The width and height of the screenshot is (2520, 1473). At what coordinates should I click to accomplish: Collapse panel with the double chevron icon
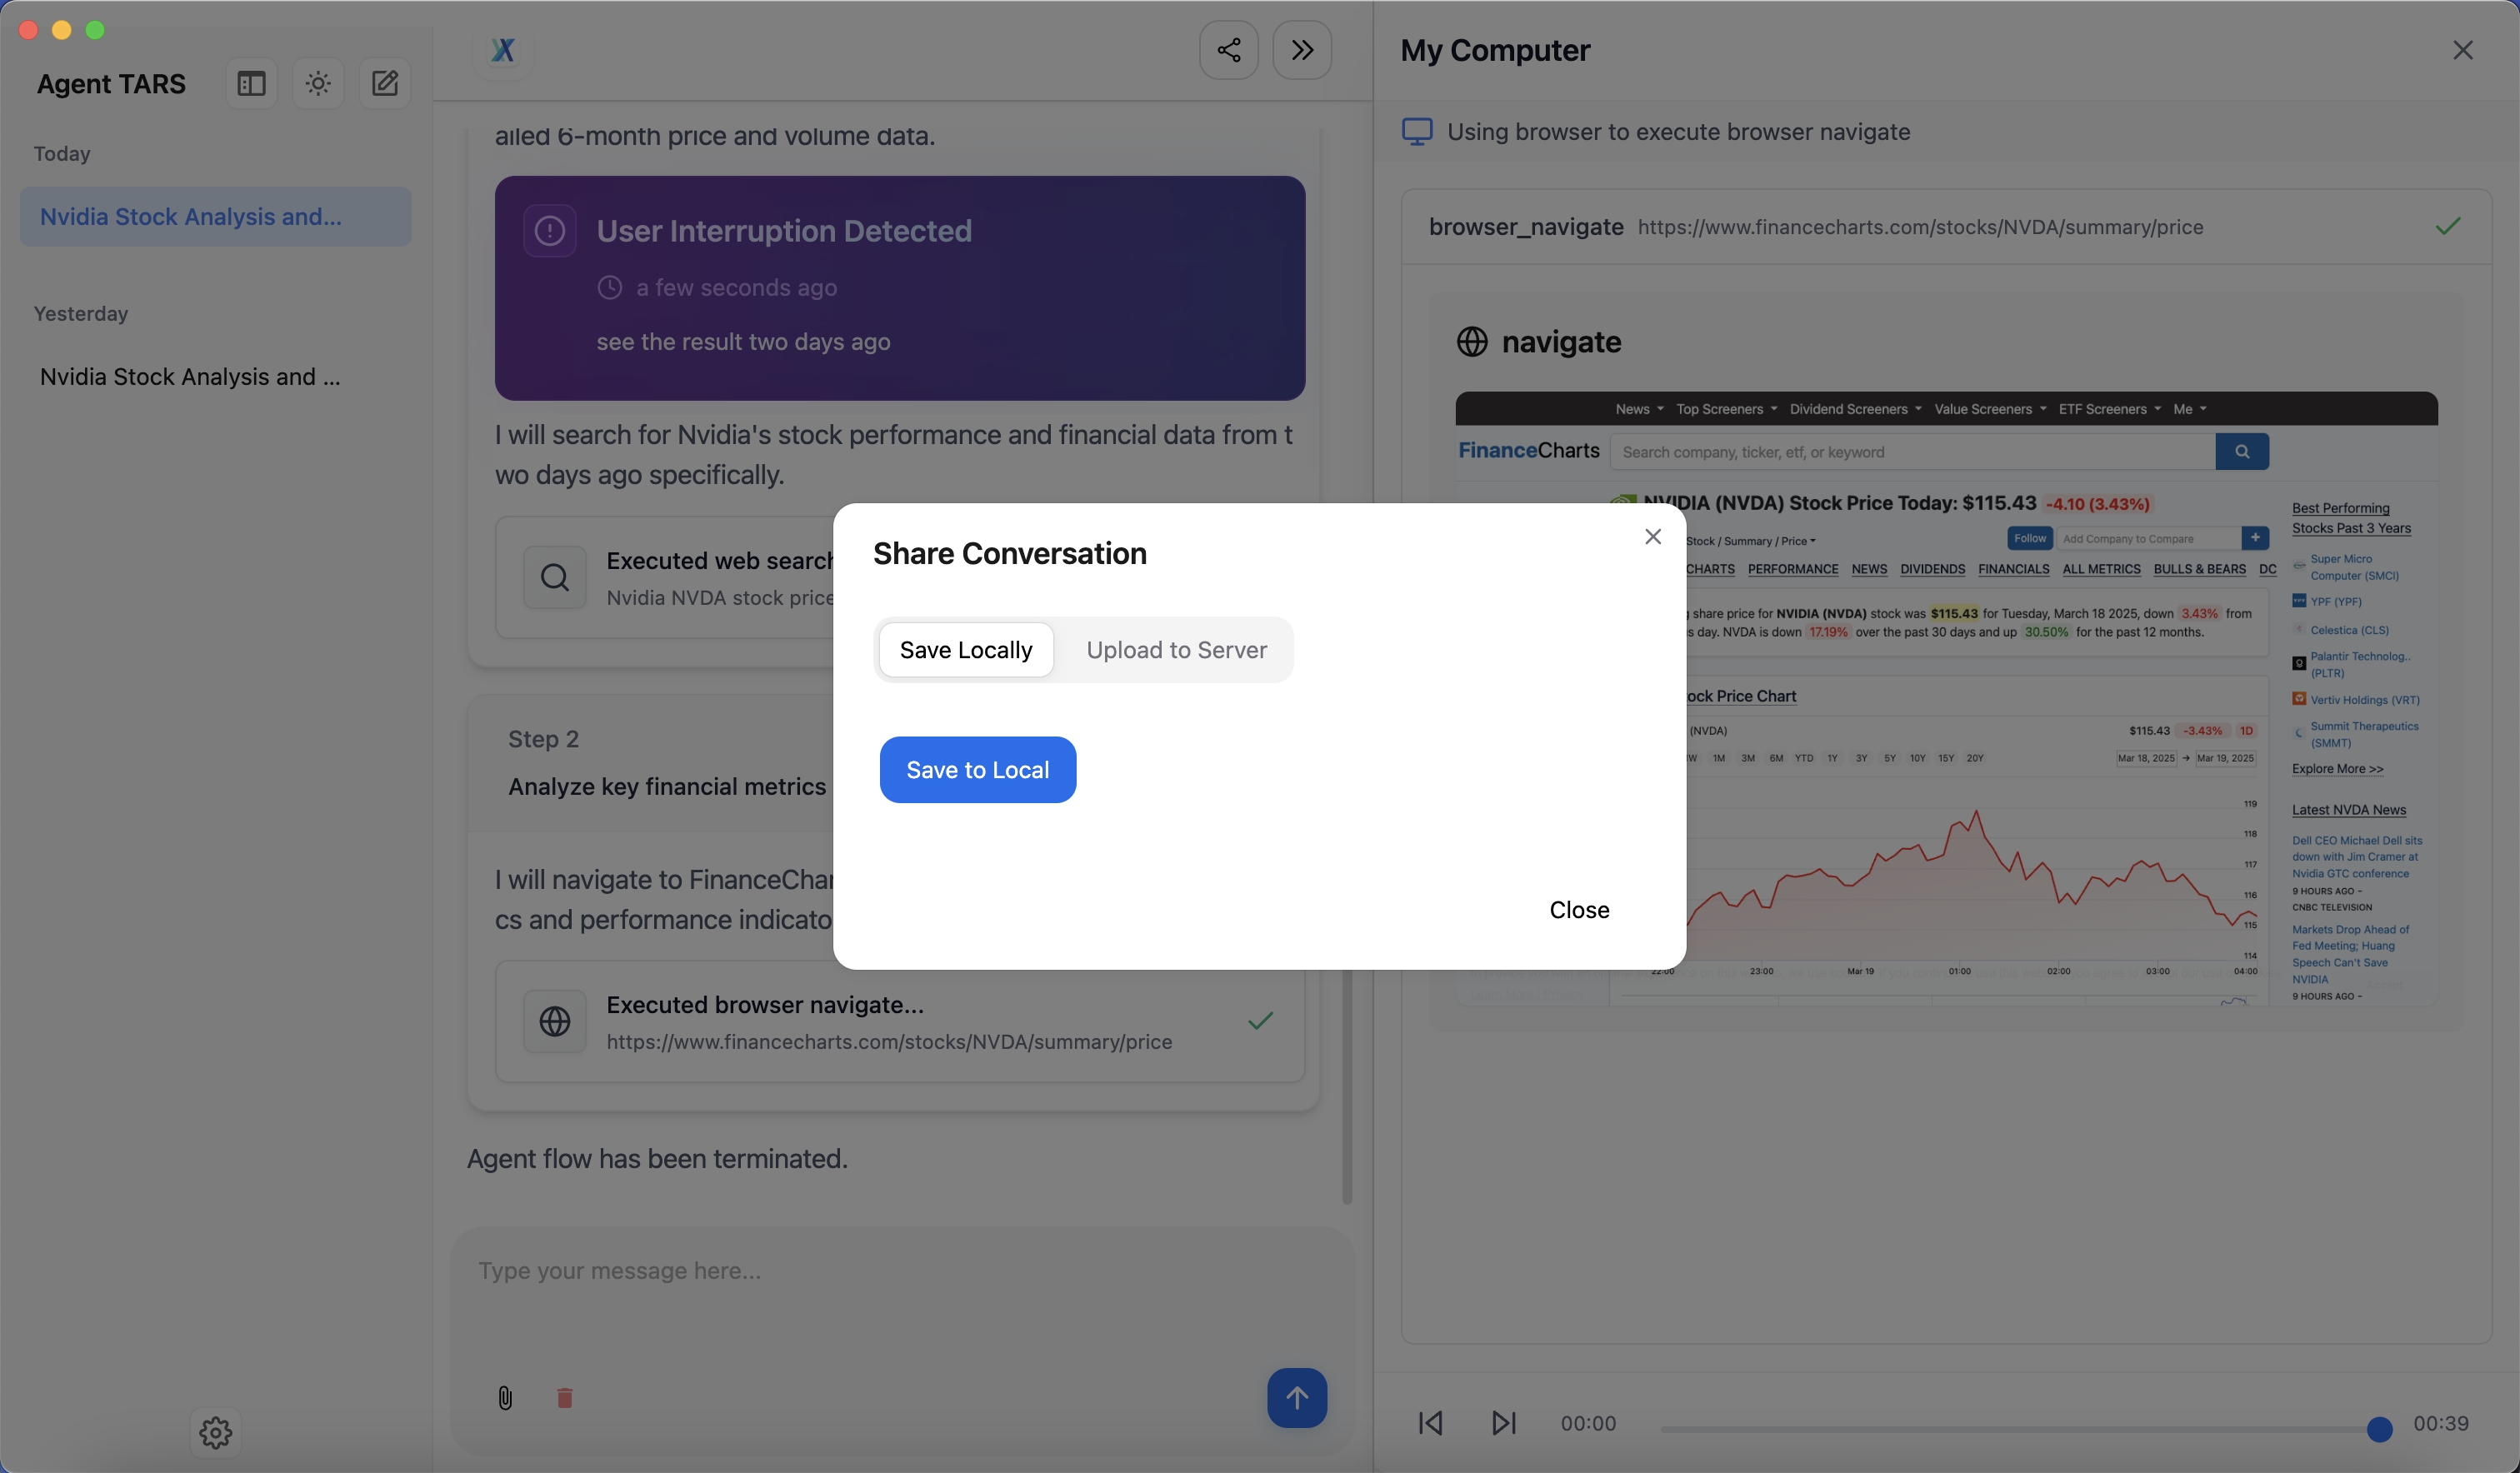tap(1301, 50)
